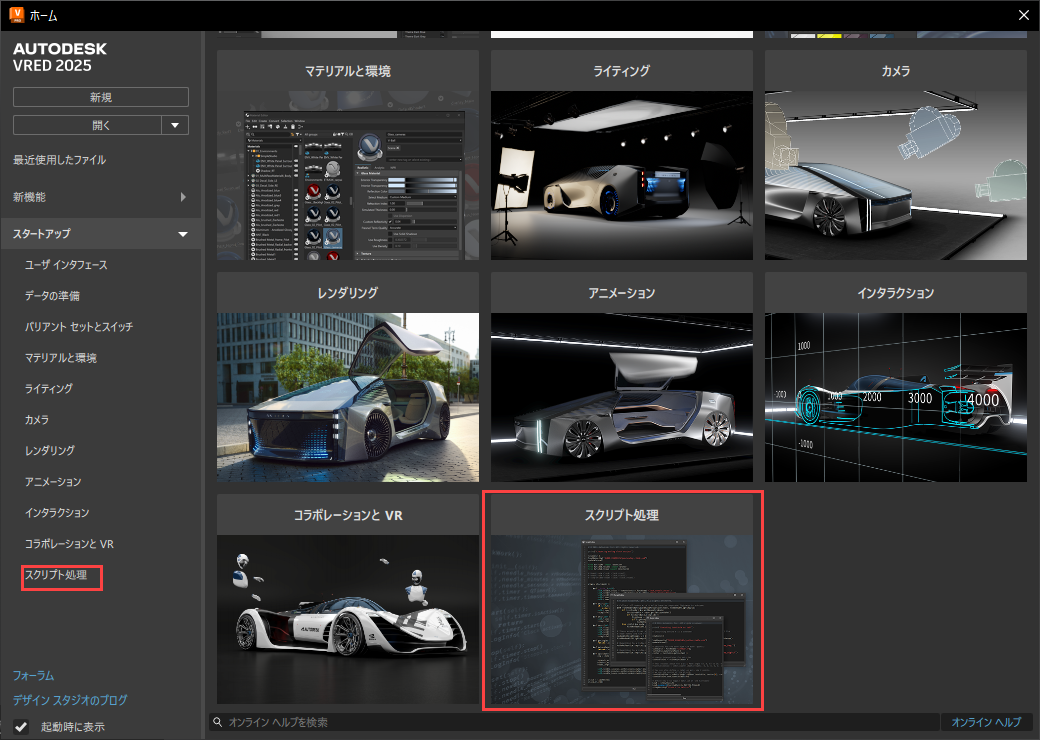Click the オンライン ヘルプ link
The image size is (1040, 740).
point(986,722)
